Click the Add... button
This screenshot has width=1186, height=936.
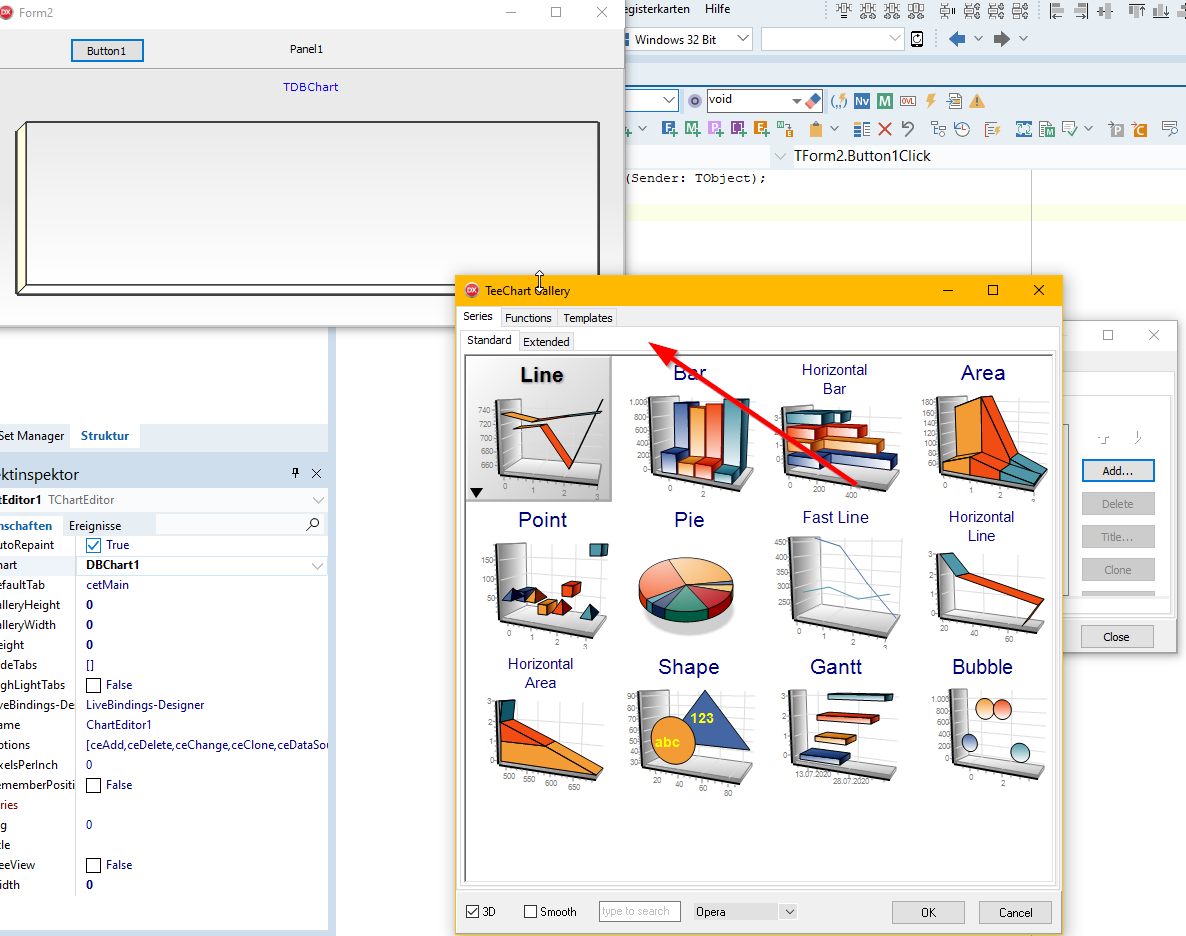coord(1118,471)
